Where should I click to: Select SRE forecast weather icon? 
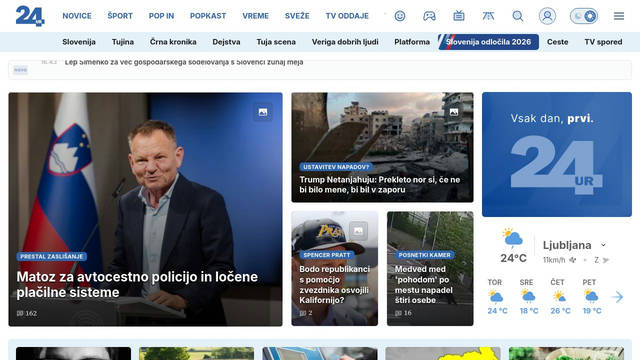pyautogui.click(x=528, y=296)
